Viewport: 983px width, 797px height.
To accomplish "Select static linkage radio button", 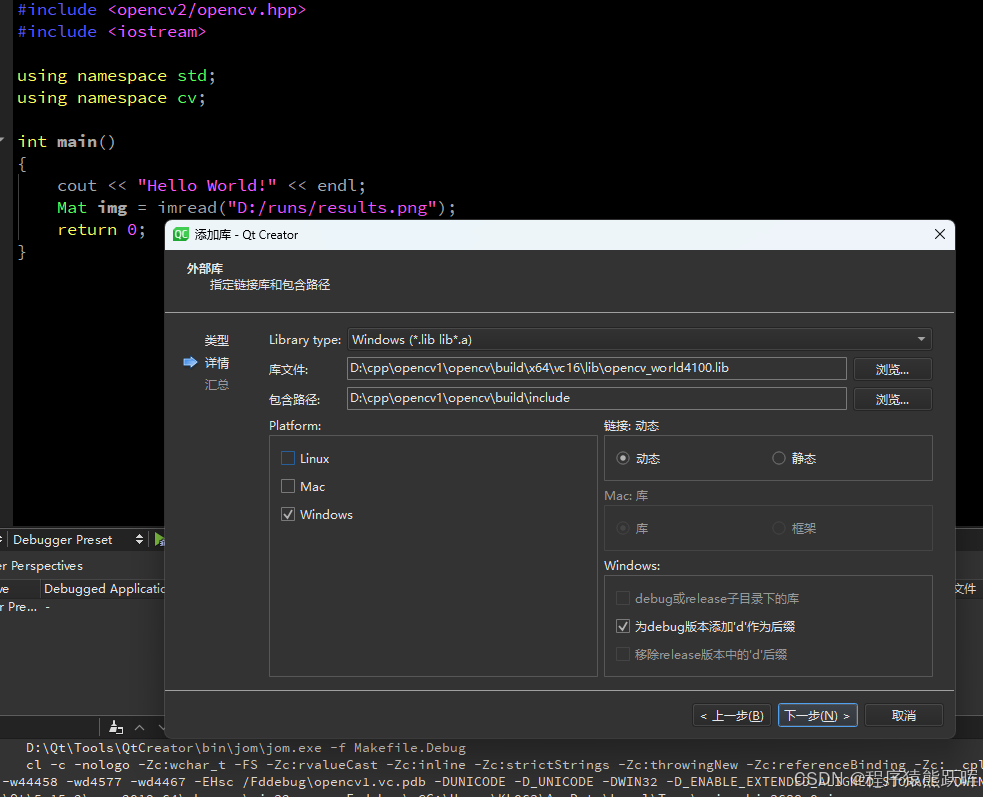I will 779,458.
